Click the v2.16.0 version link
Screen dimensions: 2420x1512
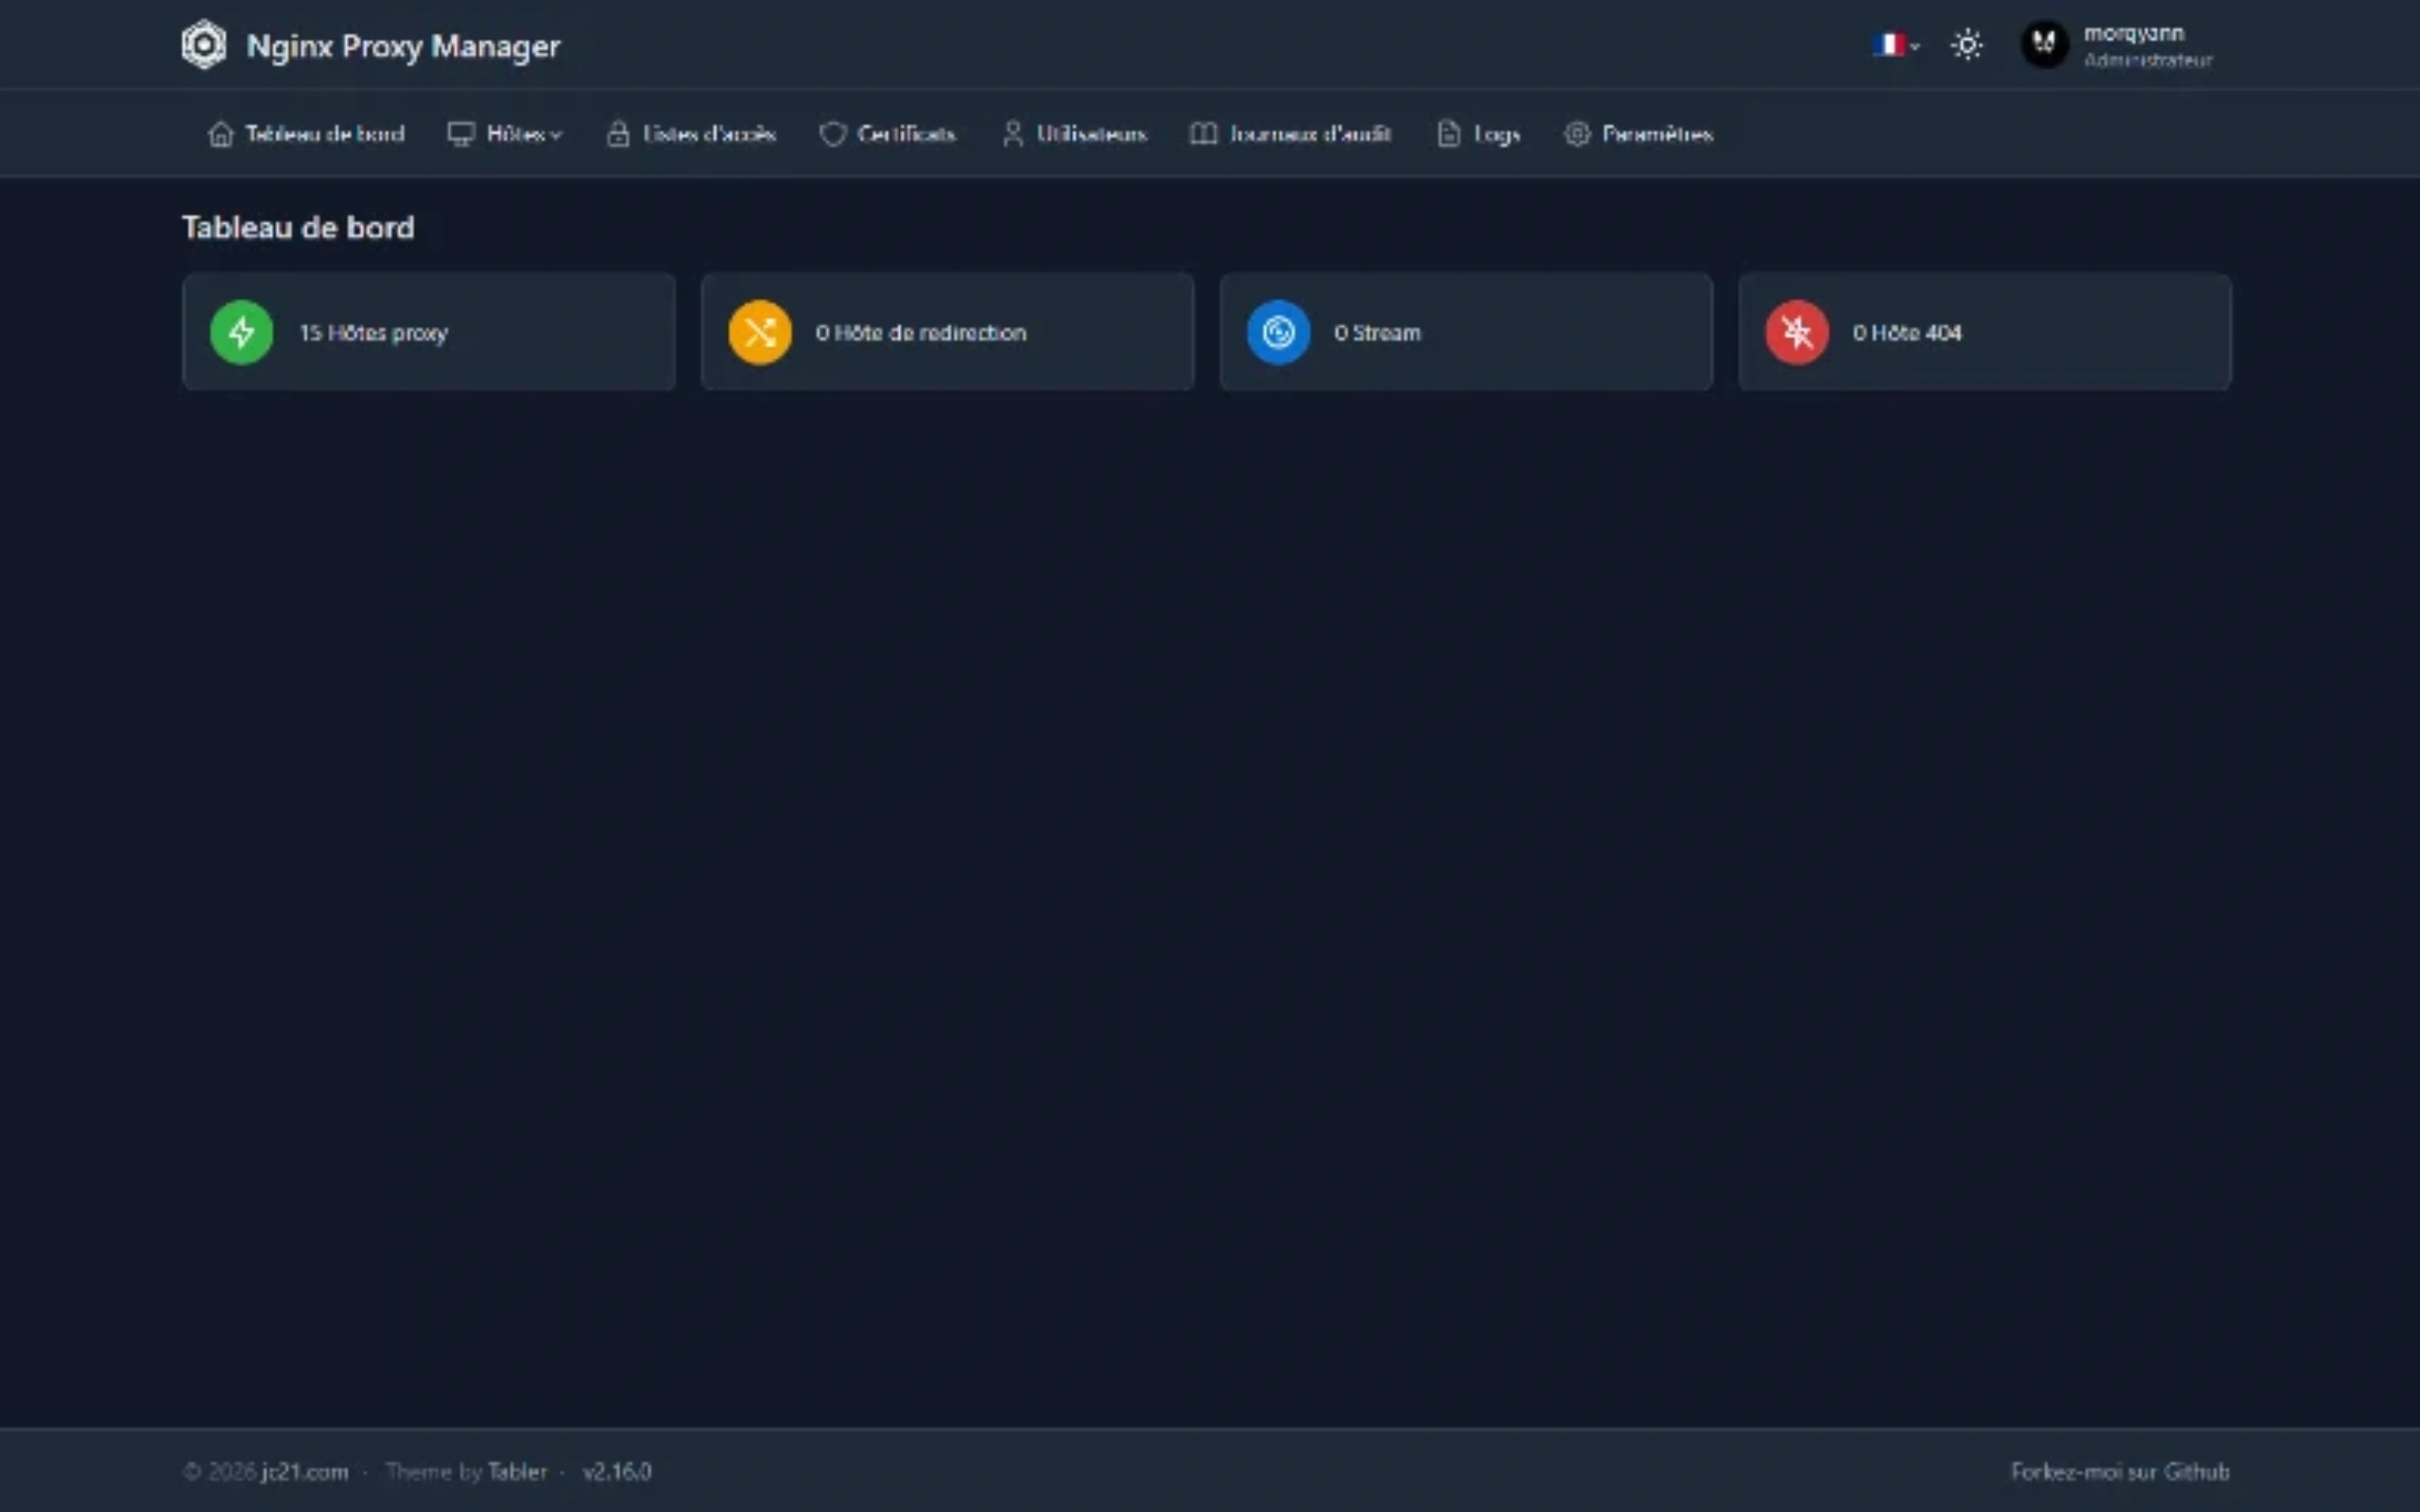617,1472
